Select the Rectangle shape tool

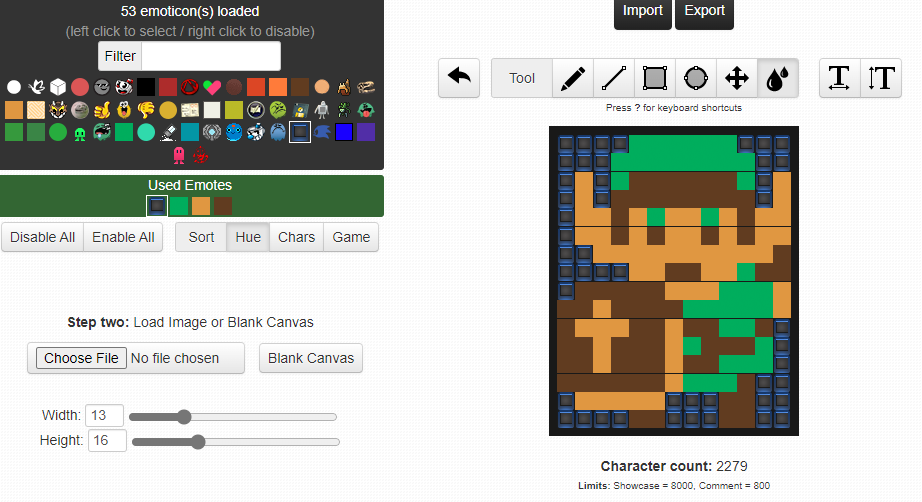tap(655, 78)
